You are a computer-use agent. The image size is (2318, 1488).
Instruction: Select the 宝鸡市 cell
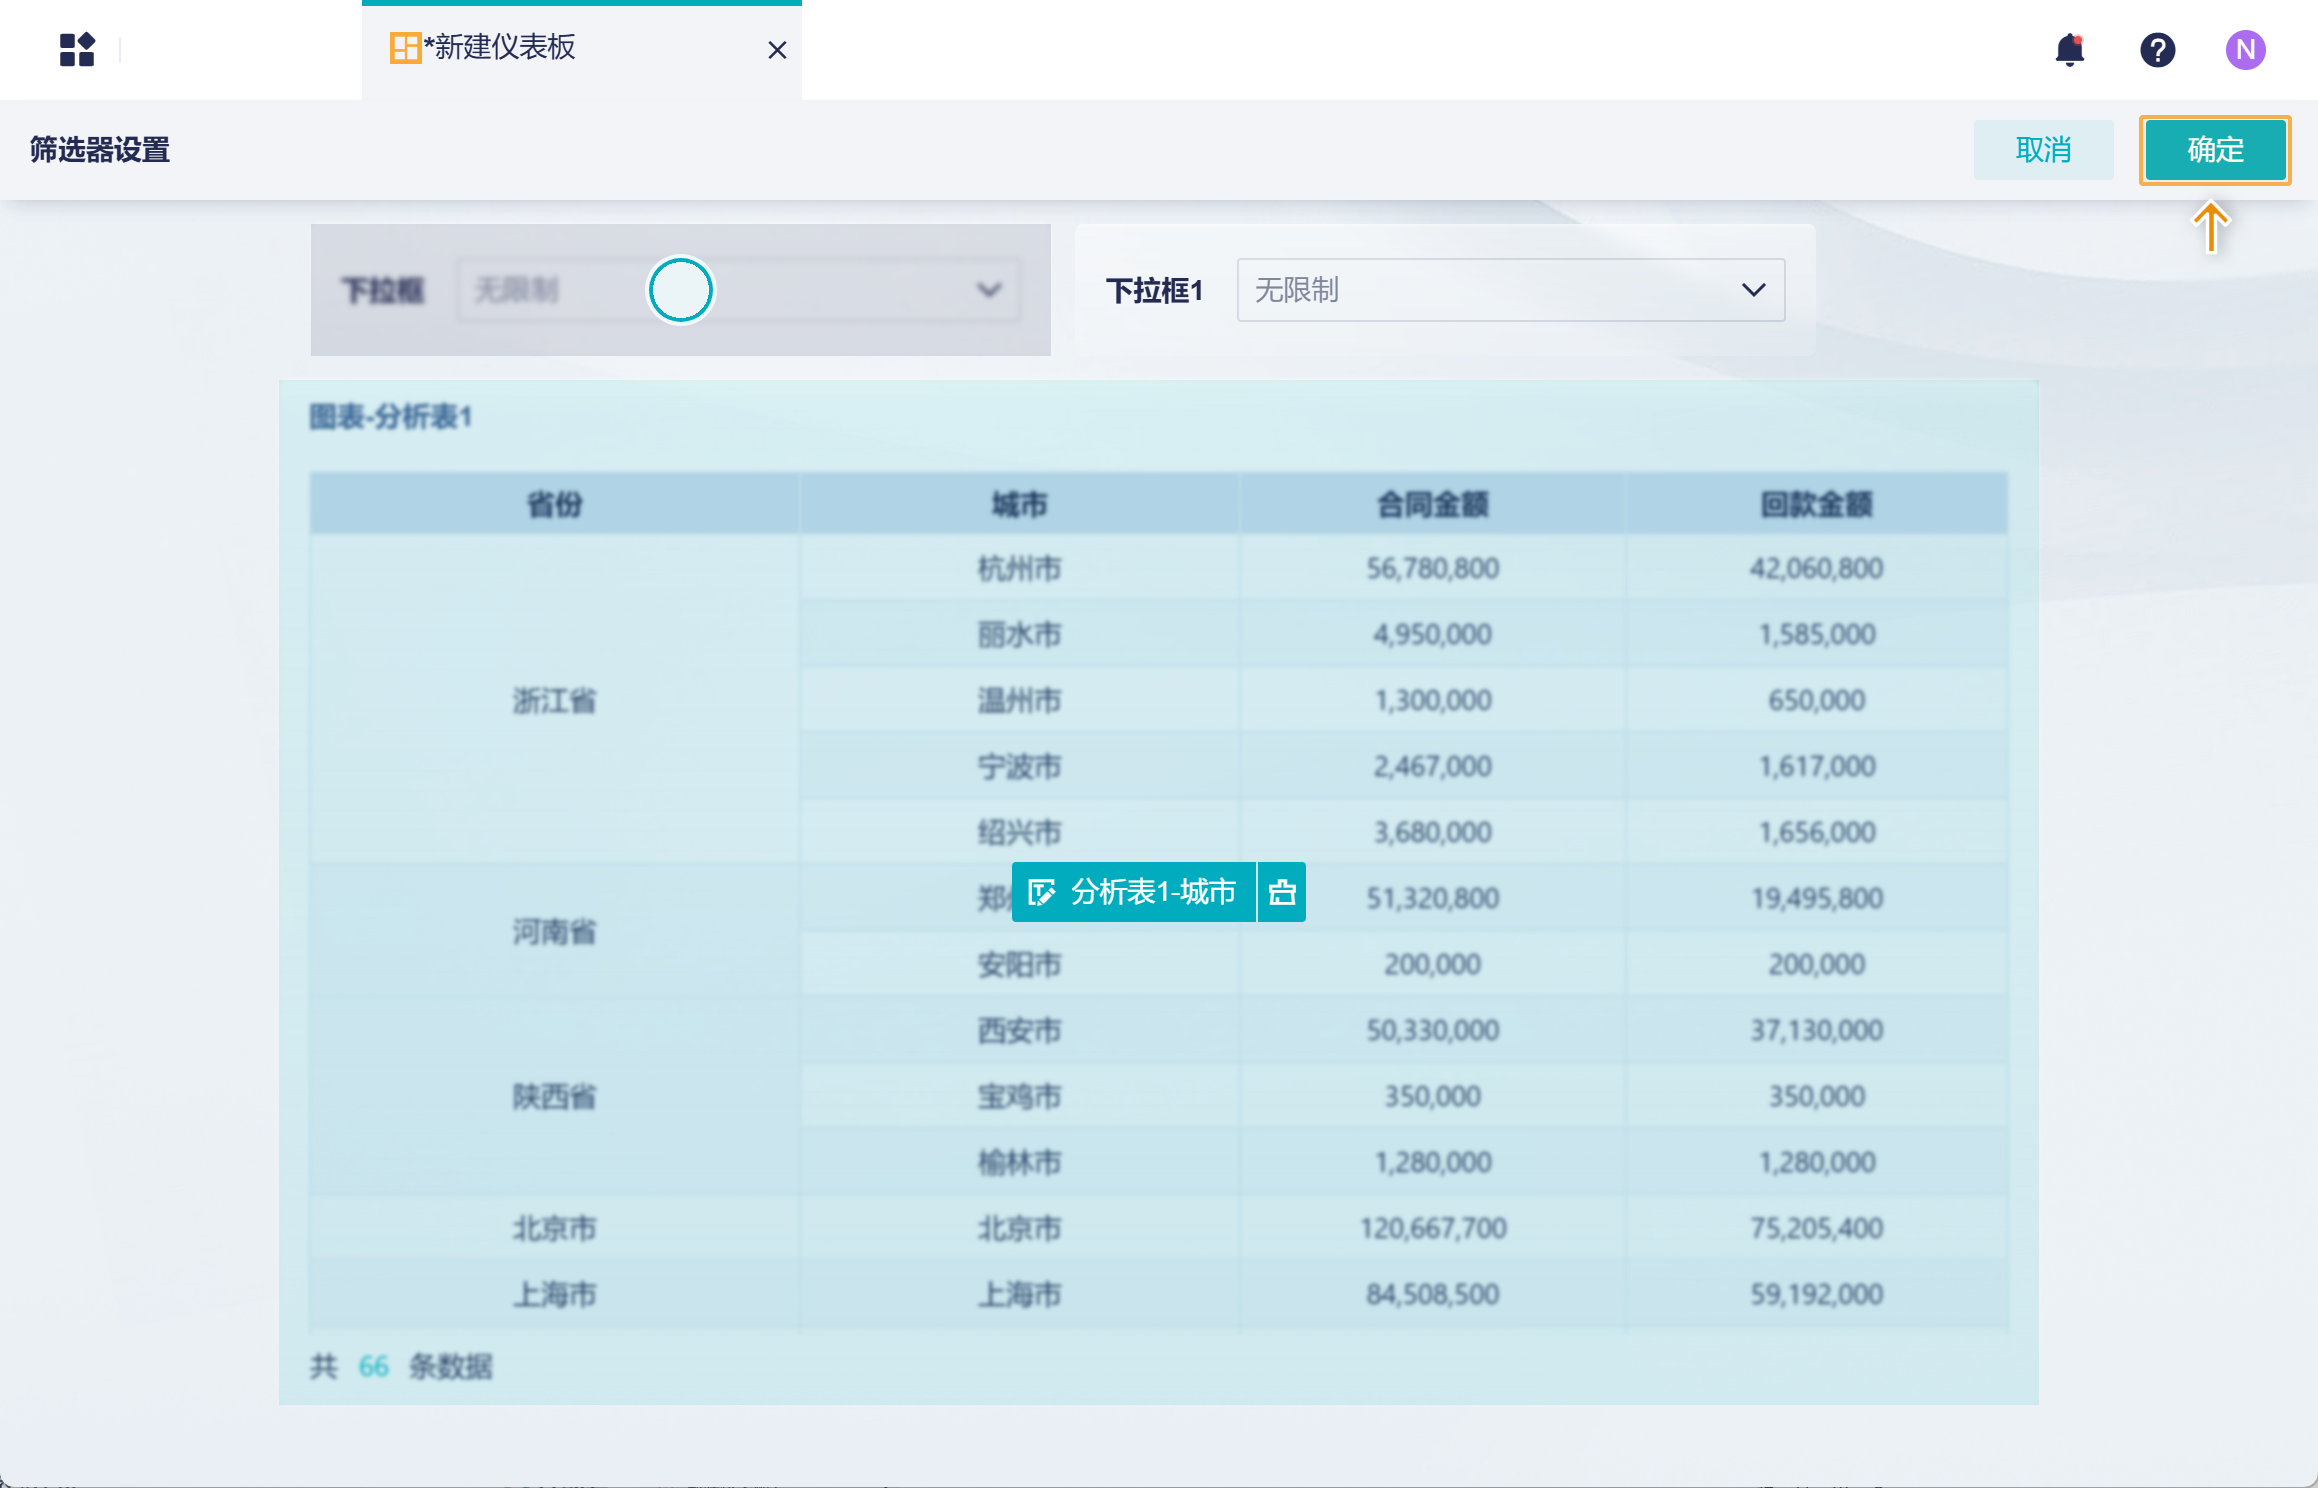(1019, 1096)
